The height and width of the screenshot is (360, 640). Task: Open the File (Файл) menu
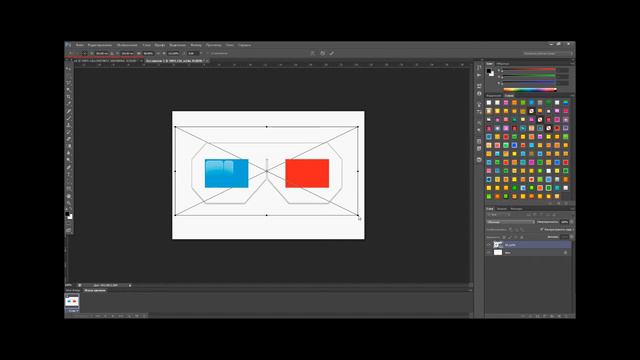[80, 45]
